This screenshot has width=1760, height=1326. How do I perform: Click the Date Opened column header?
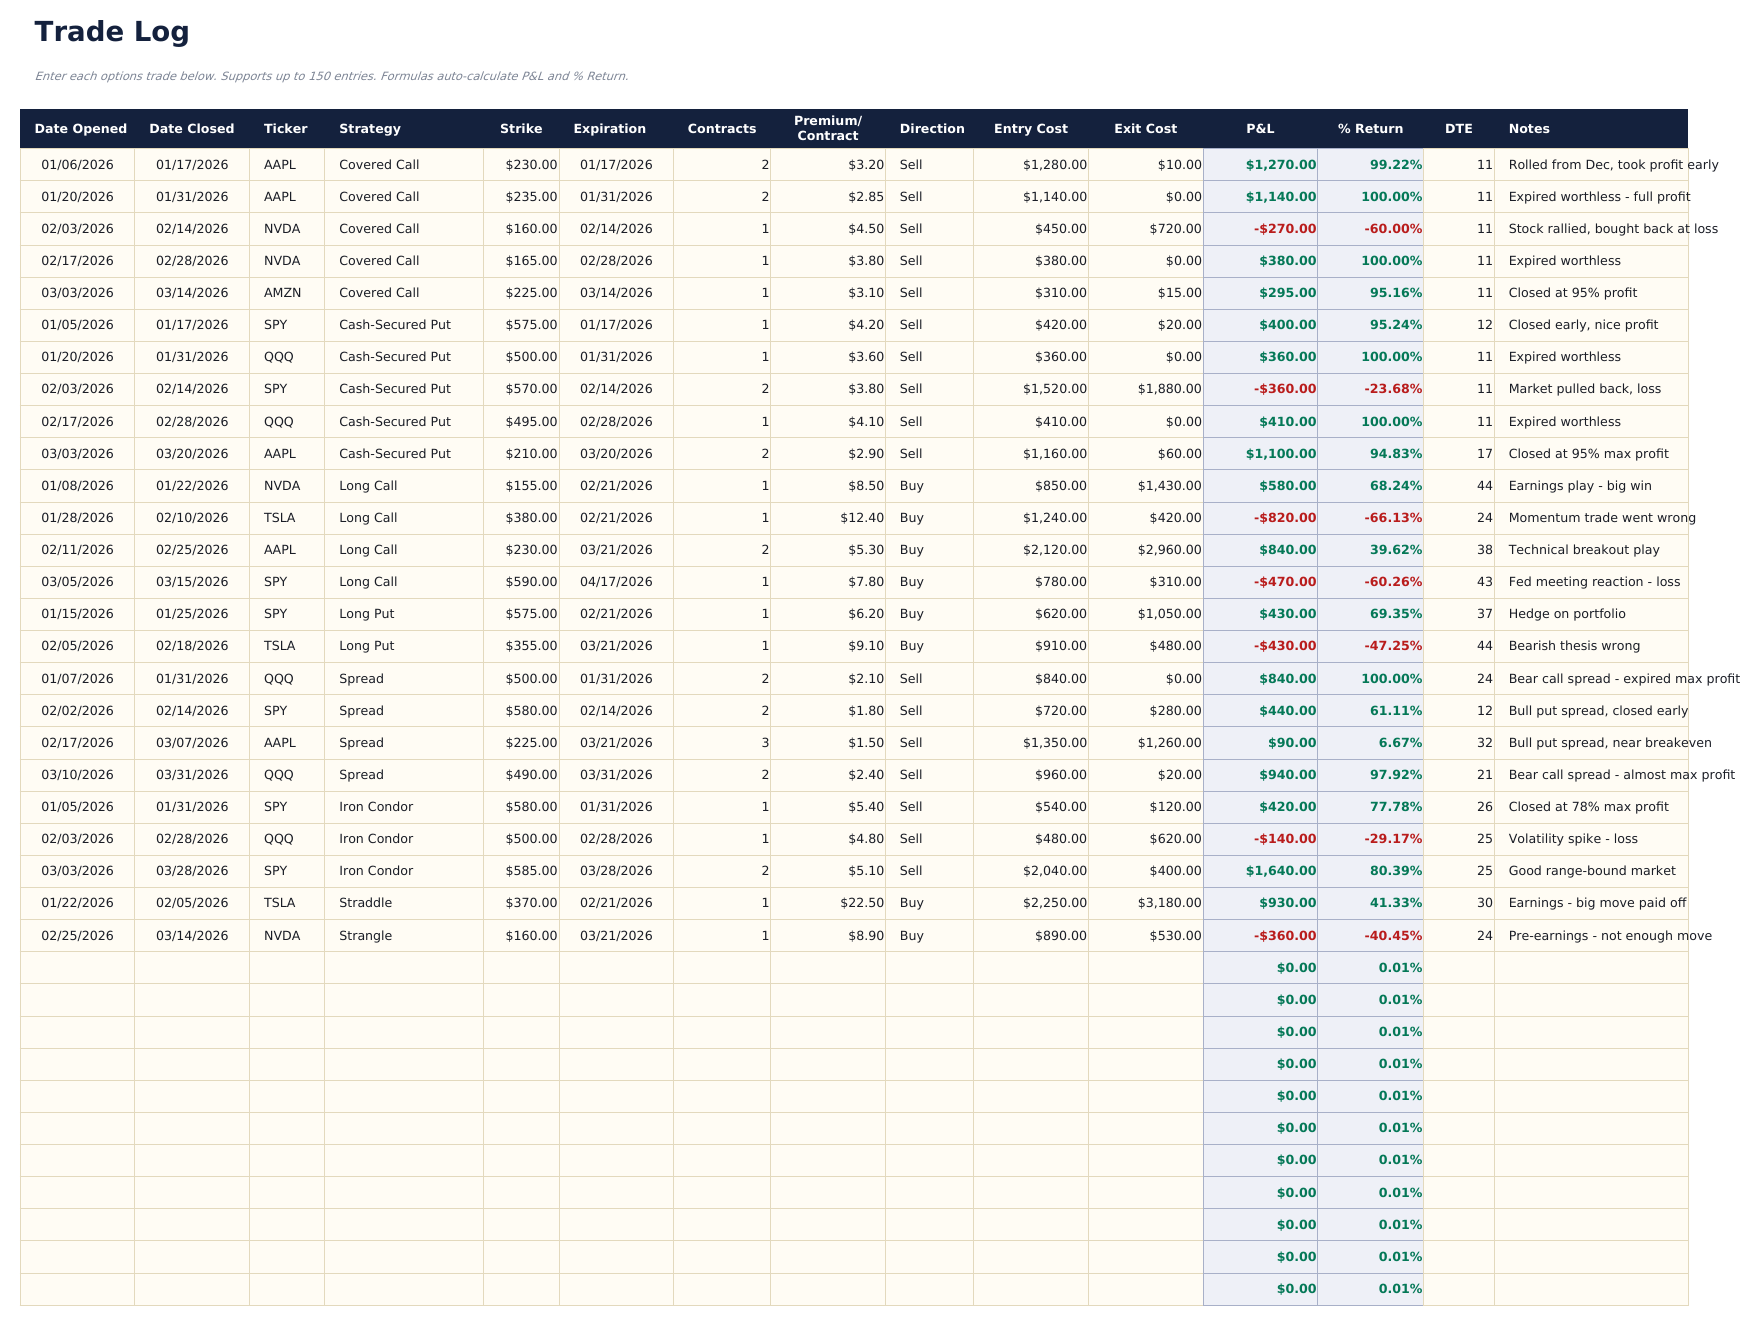pyautogui.click(x=80, y=128)
